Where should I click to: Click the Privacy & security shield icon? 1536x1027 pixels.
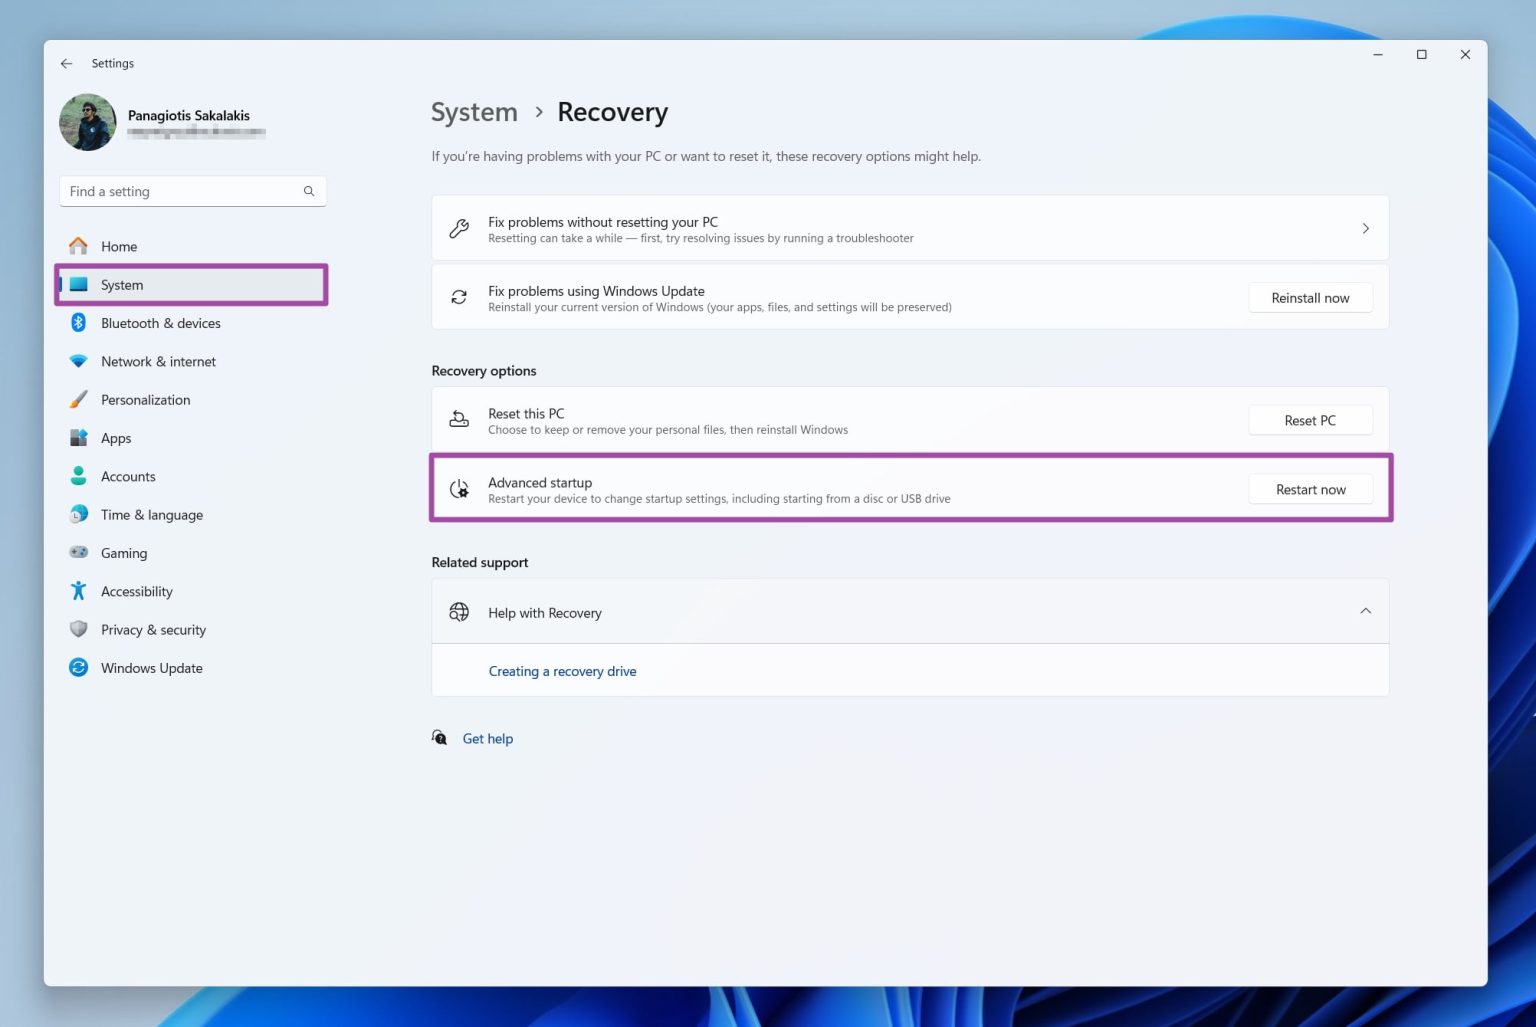[78, 629]
